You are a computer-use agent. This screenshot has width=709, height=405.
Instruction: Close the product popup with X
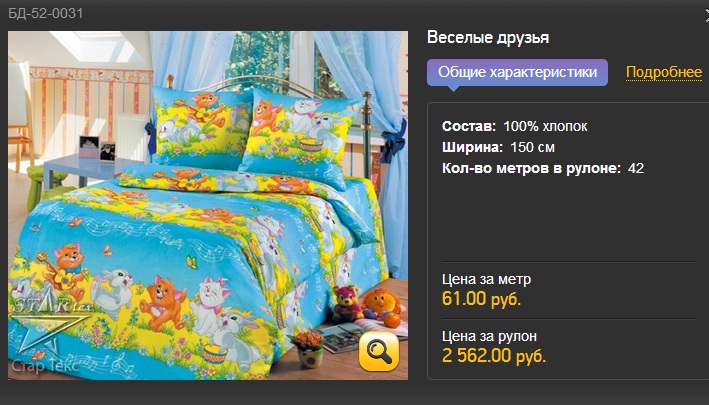[x=706, y=17]
